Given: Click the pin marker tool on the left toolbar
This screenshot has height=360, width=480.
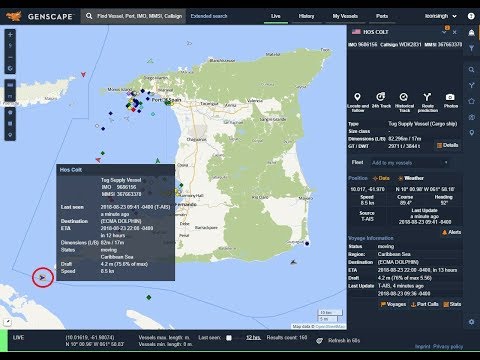Looking at the screenshot, I should 10,135.
